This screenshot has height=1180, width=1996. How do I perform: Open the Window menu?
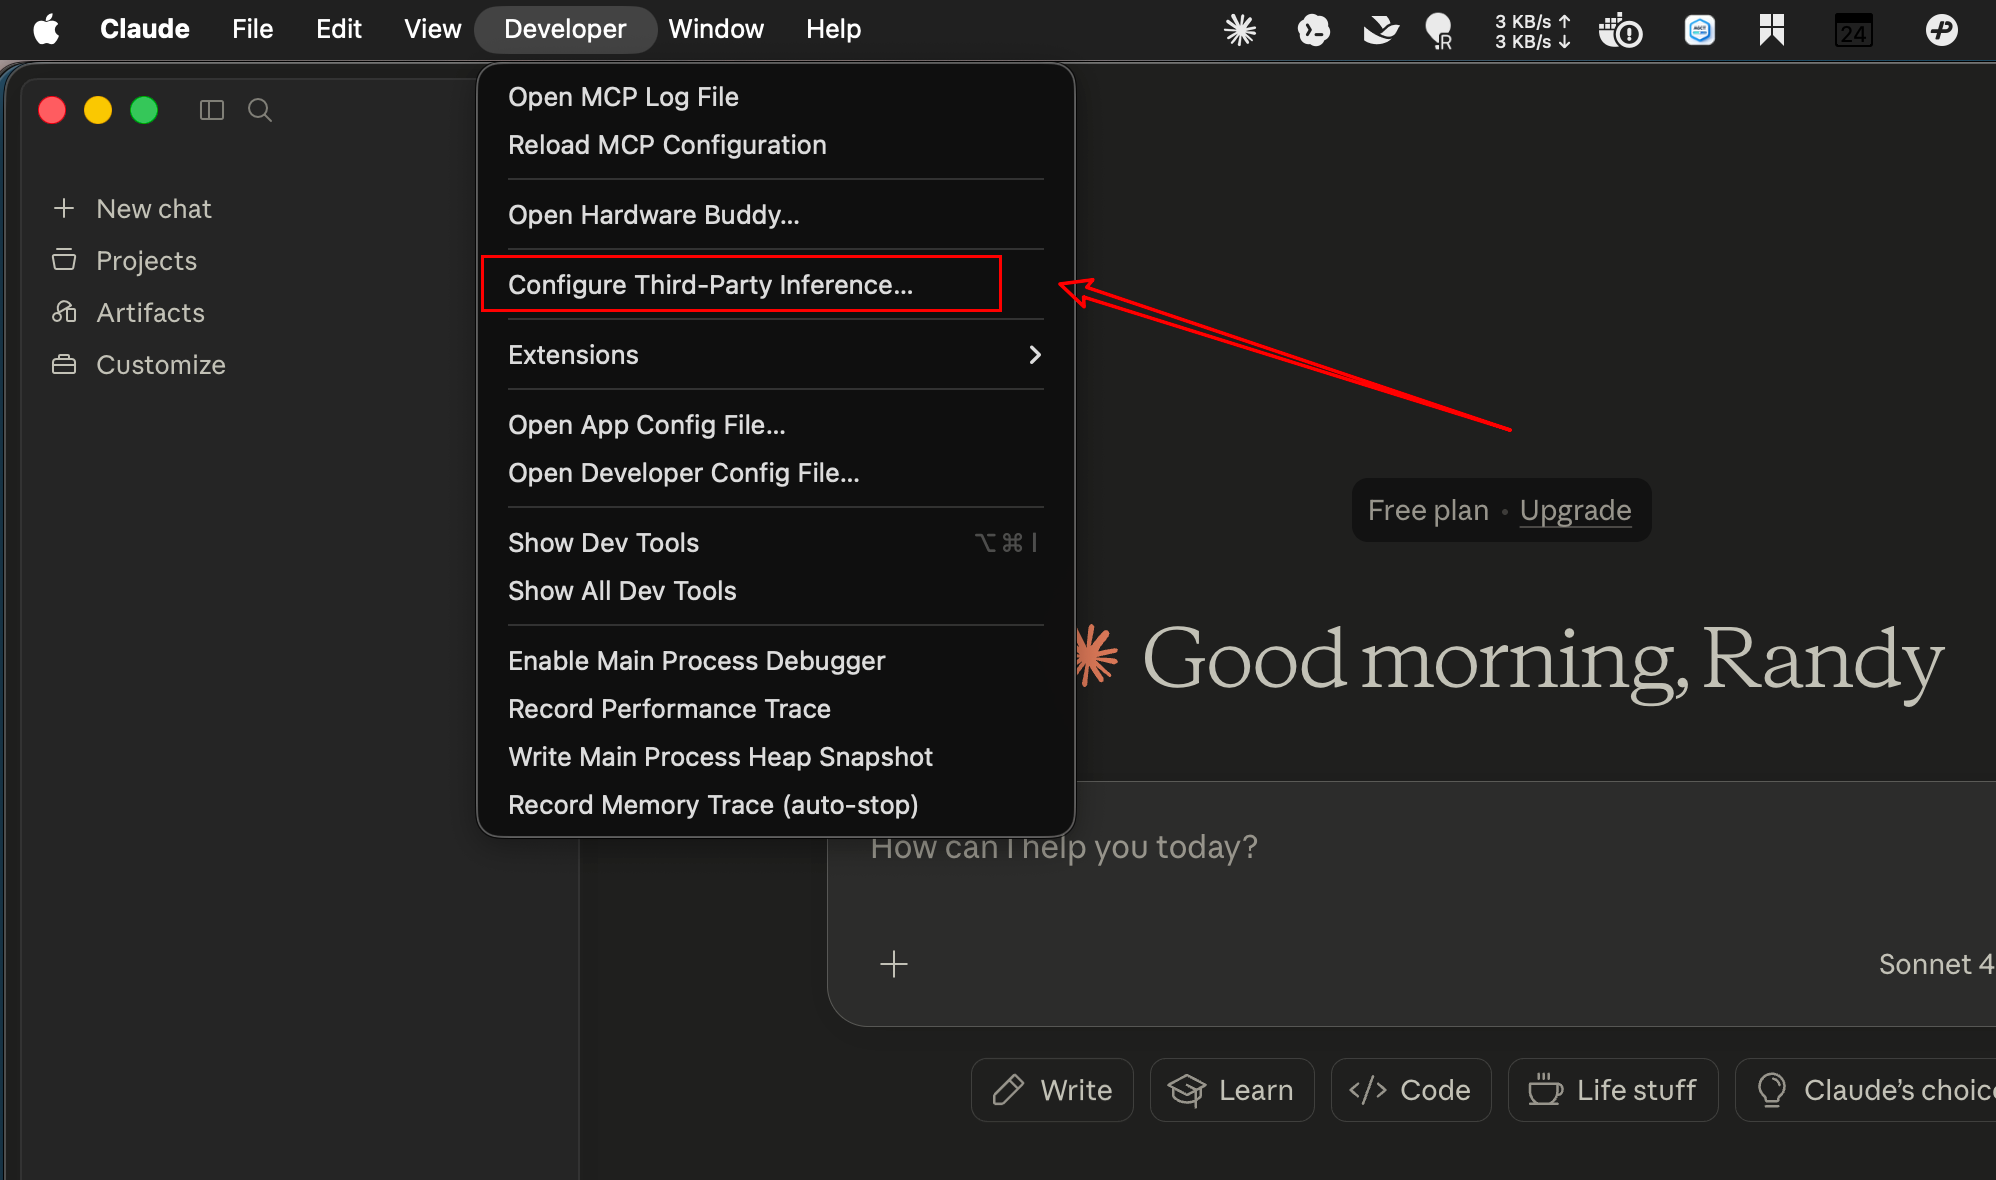(x=716, y=29)
